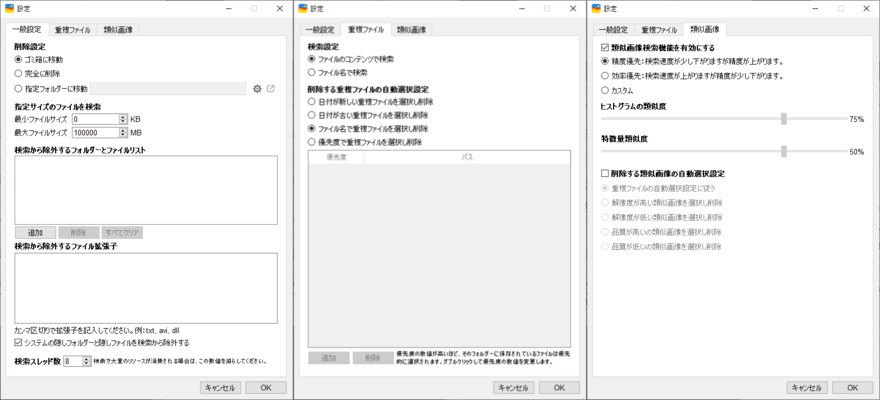This screenshot has width=880, height=400.
Task: Click 追加 button under the exclusion folder list
Action: (35, 233)
